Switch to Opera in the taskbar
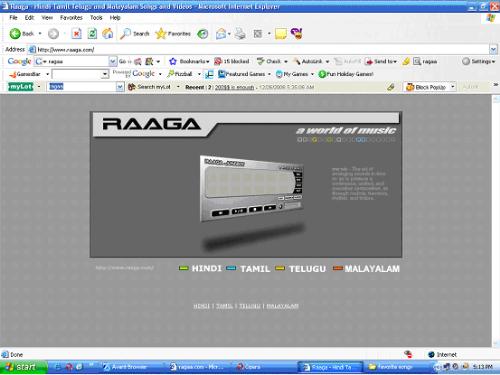The width and height of the screenshot is (500, 375). 252,367
